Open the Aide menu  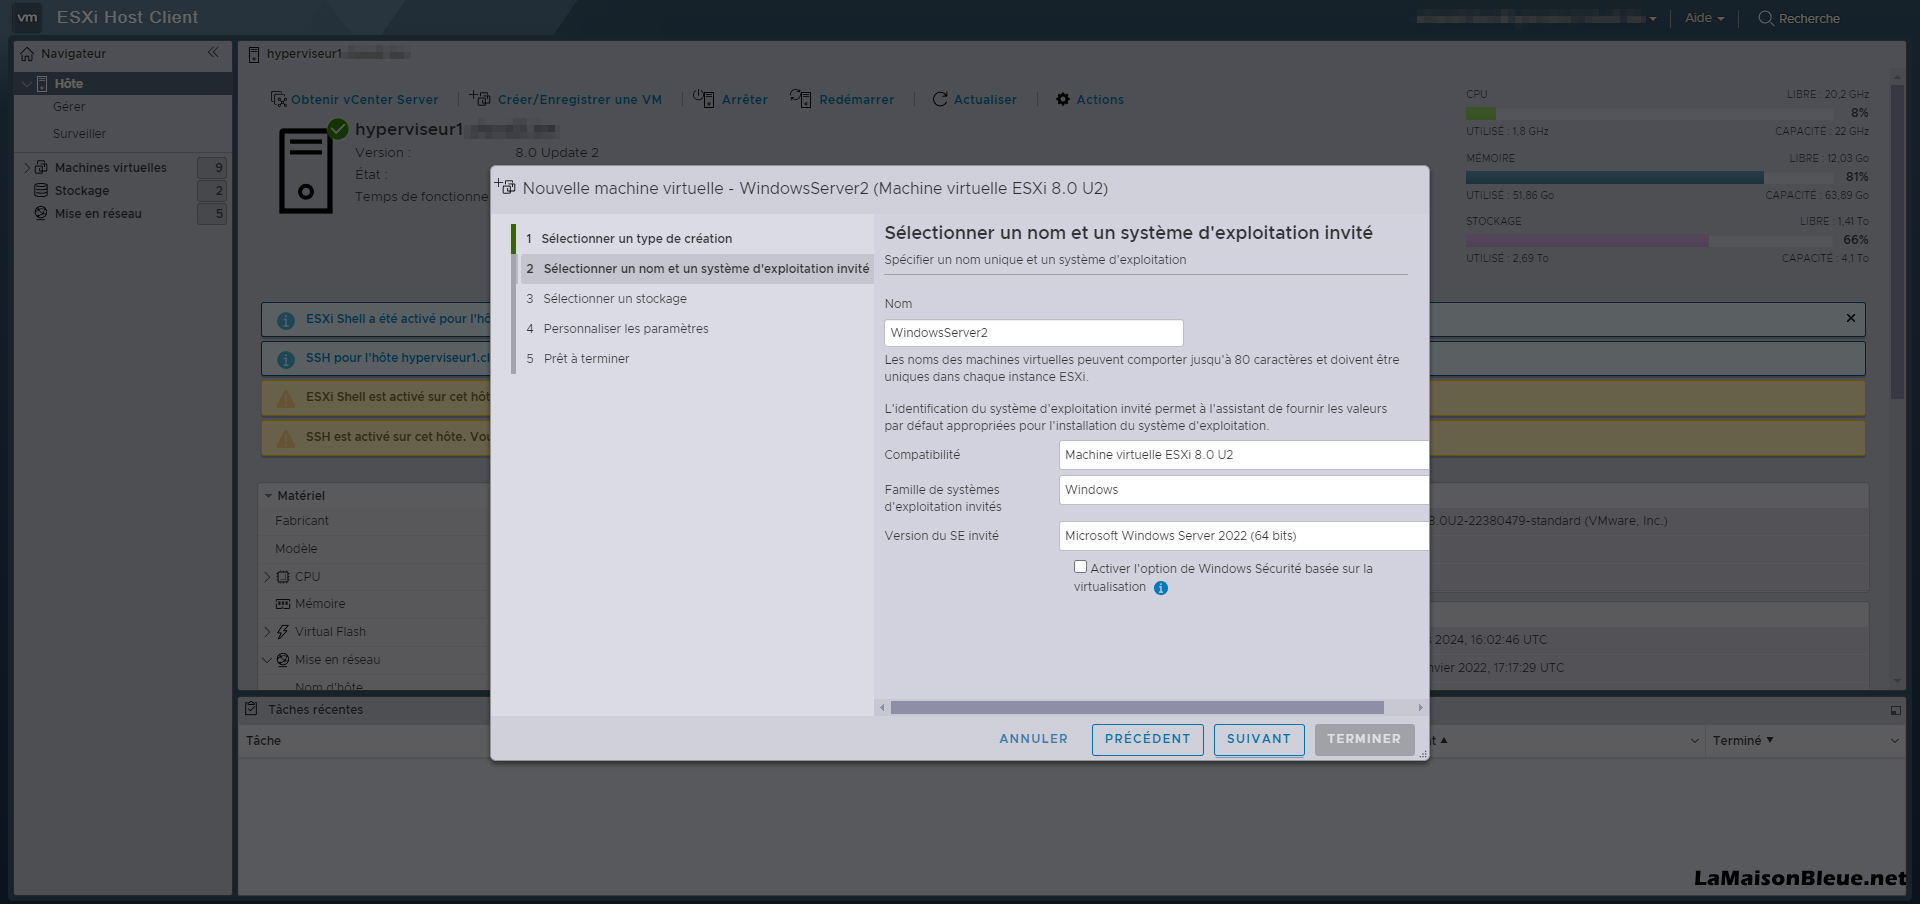click(1704, 18)
